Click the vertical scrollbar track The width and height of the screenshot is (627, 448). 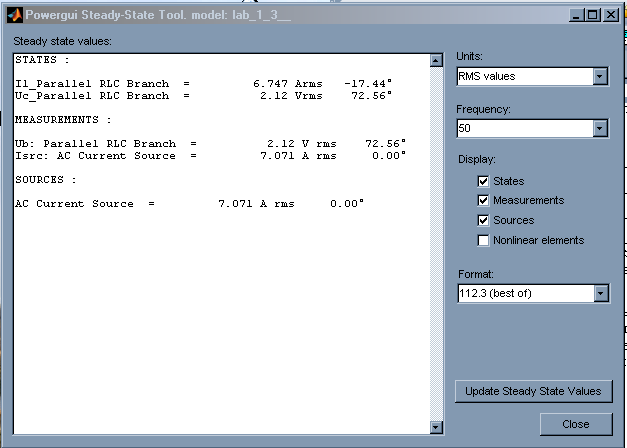pos(436,244)
